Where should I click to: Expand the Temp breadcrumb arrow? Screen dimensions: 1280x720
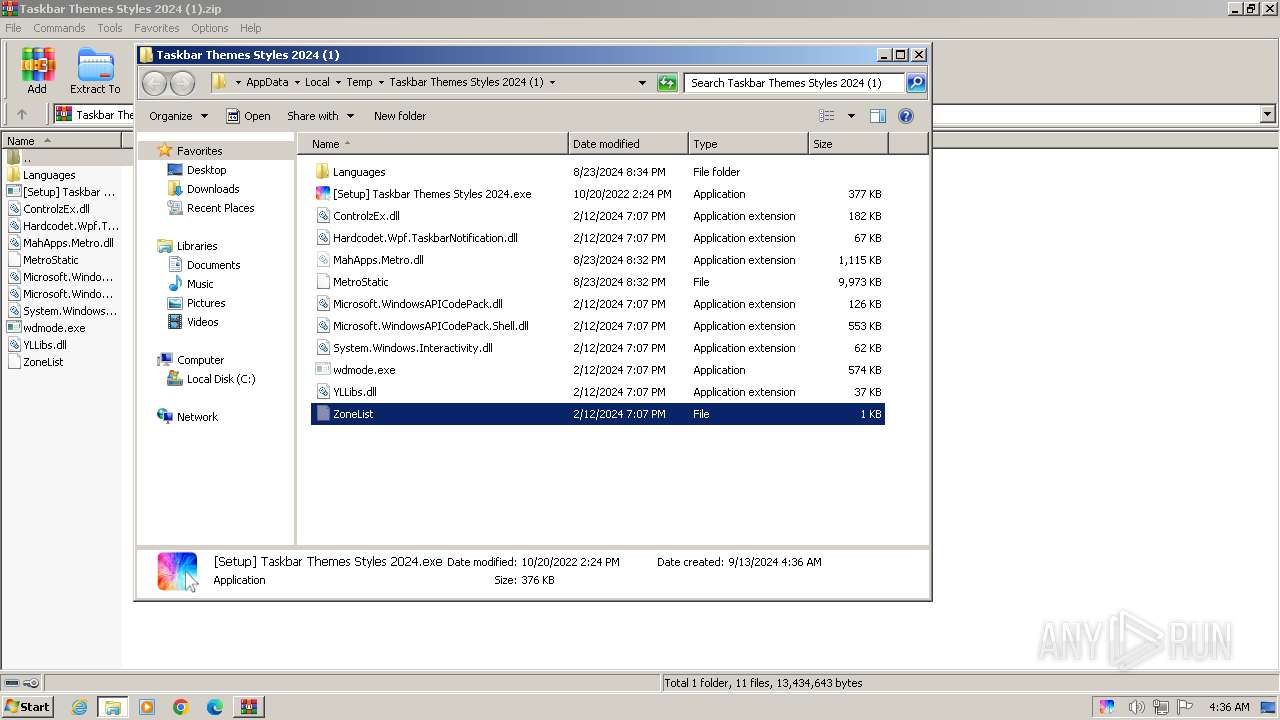(x=381, y=82)
